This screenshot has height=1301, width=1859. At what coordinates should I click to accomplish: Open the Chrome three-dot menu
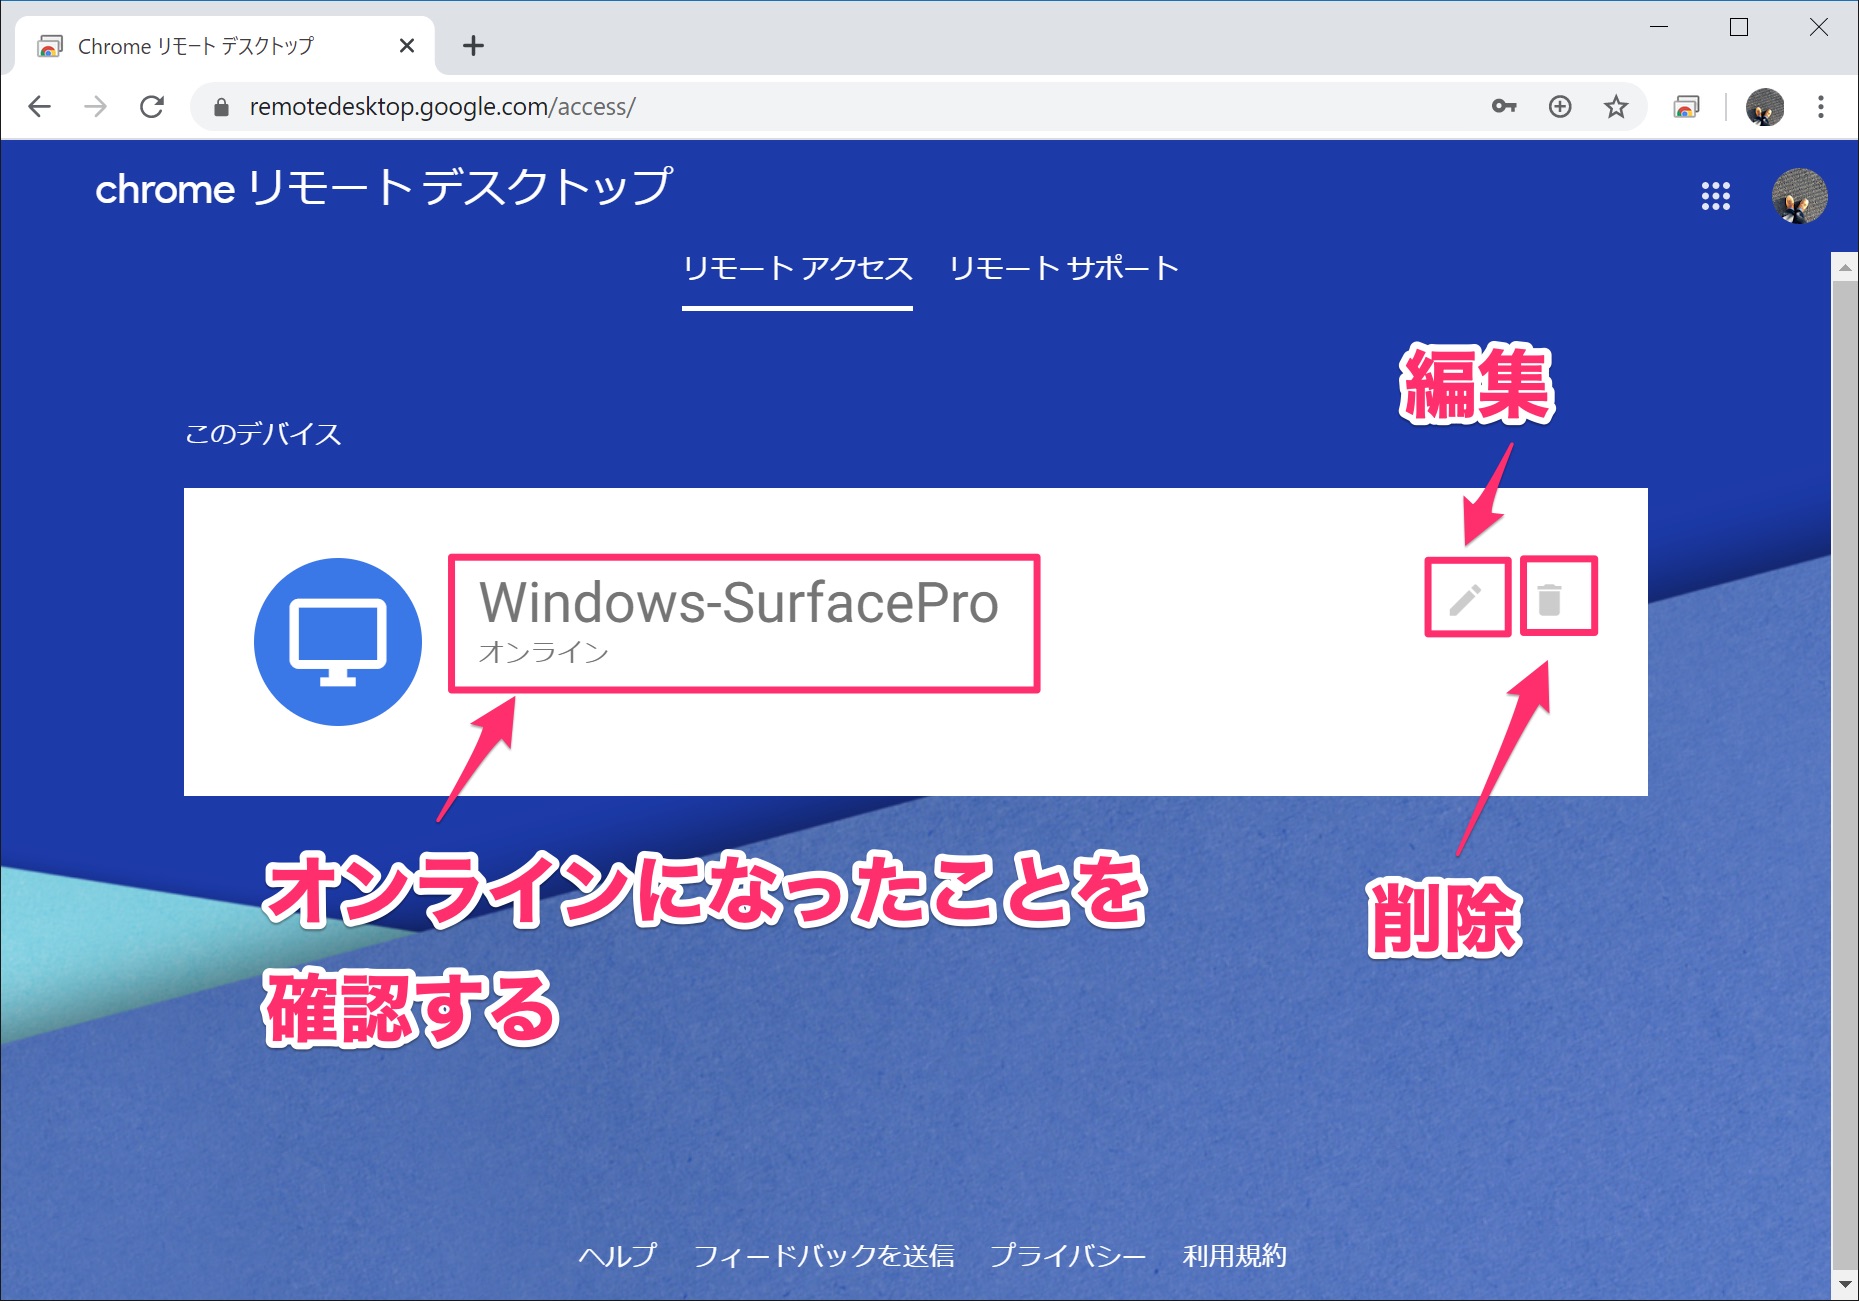click(x=1821, y=106)
